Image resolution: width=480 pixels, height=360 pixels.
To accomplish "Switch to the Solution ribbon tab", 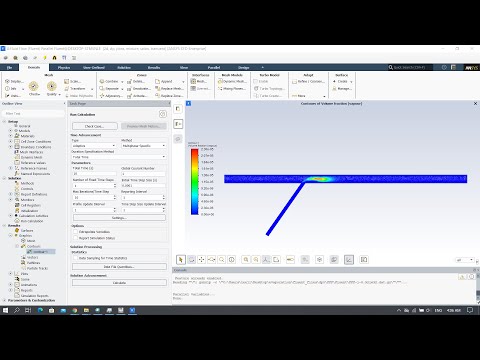I will point(124,67).
